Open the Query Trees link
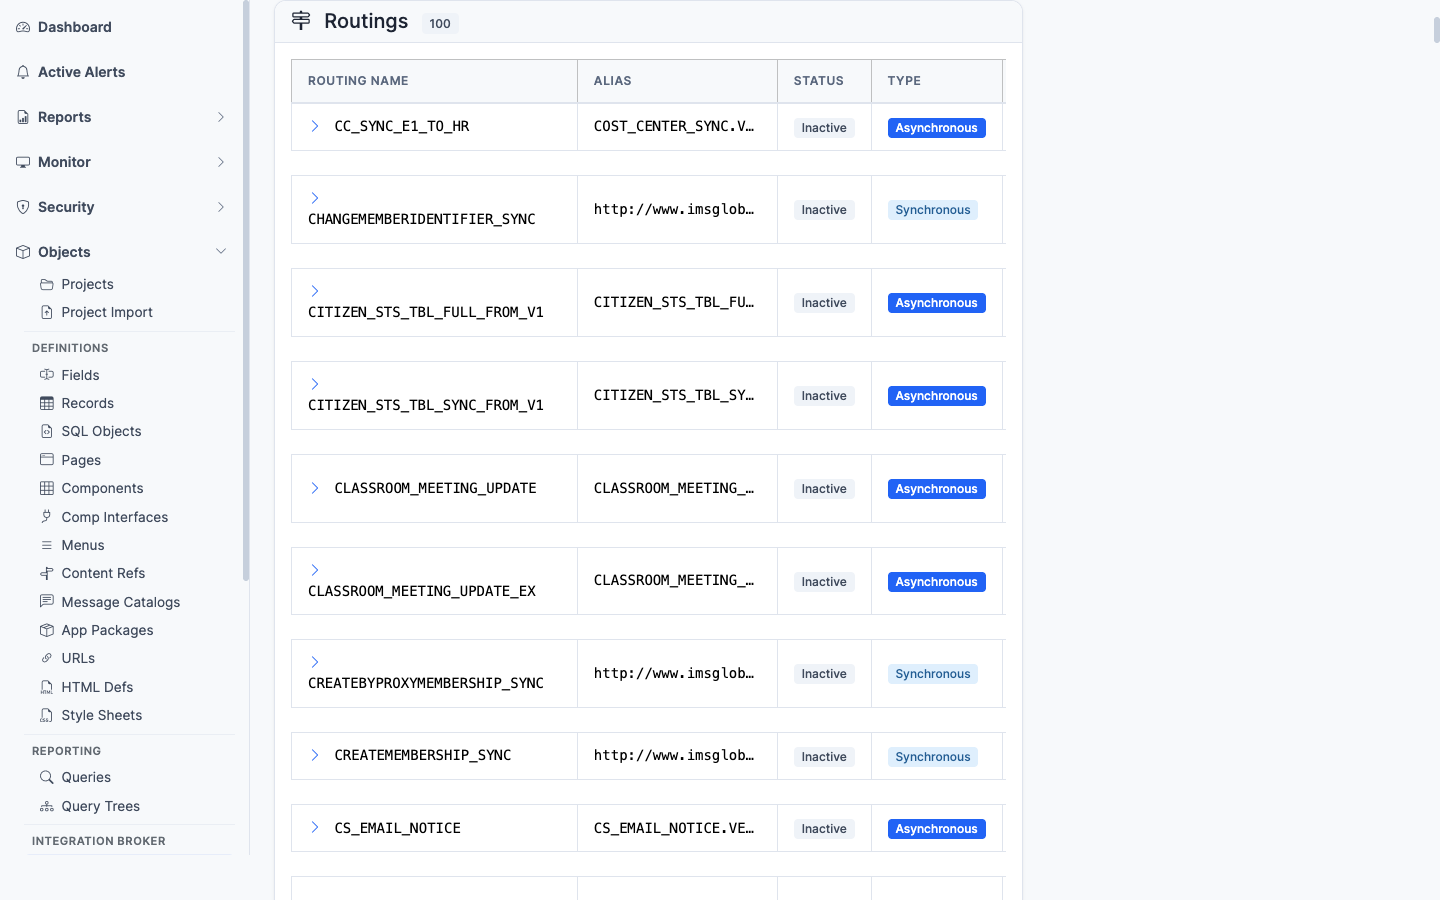The height and width of the screenshot is (900, 1440). (101, 806)
